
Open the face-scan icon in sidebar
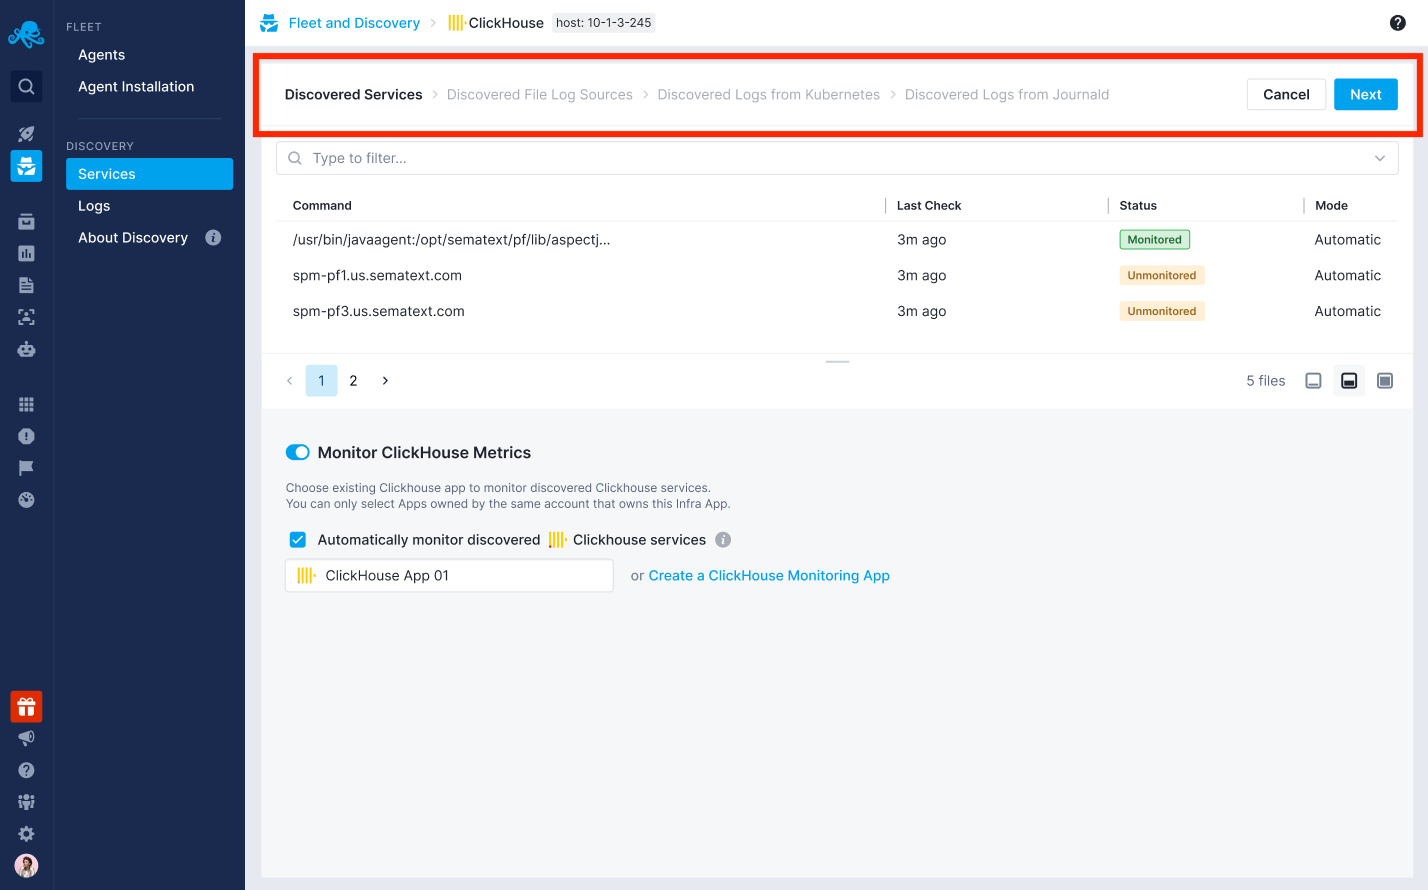27,318
